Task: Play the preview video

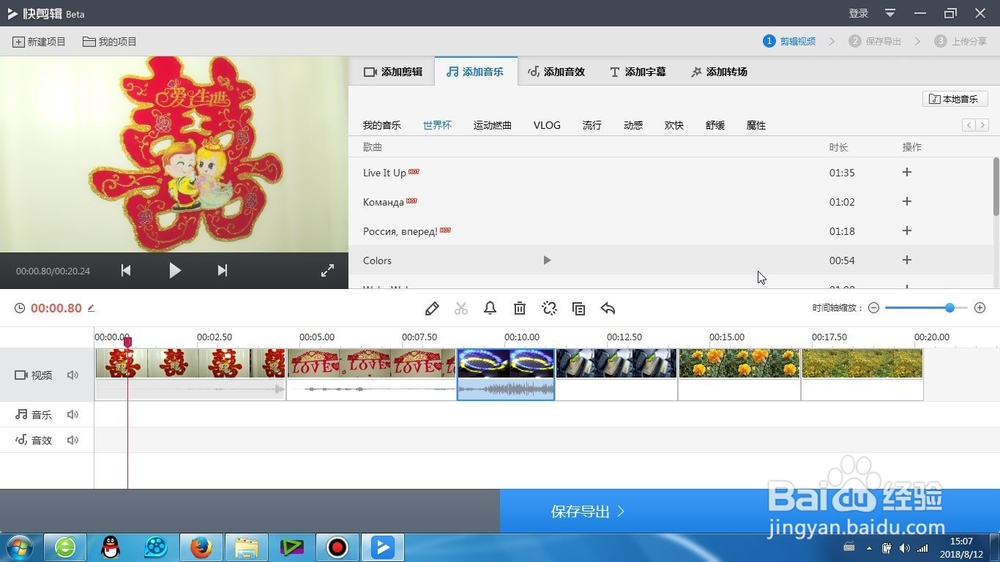Action: [x=175, y=270]
